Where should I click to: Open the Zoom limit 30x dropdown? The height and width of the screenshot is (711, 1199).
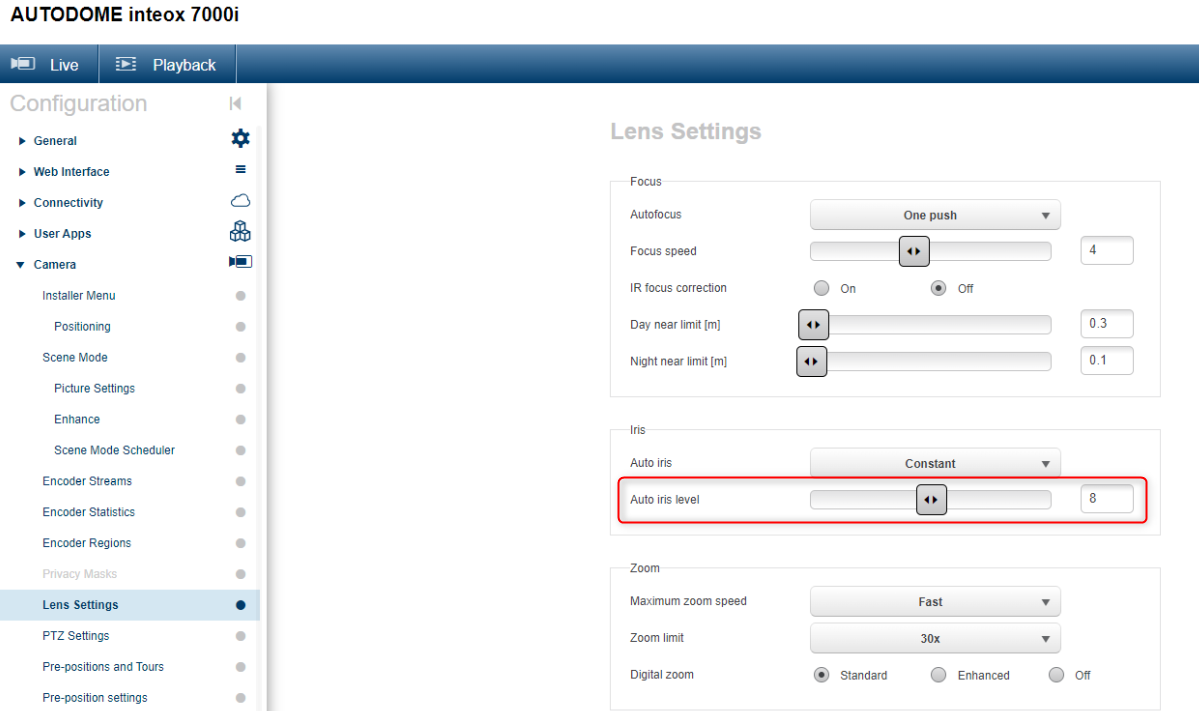click(935, 638)
